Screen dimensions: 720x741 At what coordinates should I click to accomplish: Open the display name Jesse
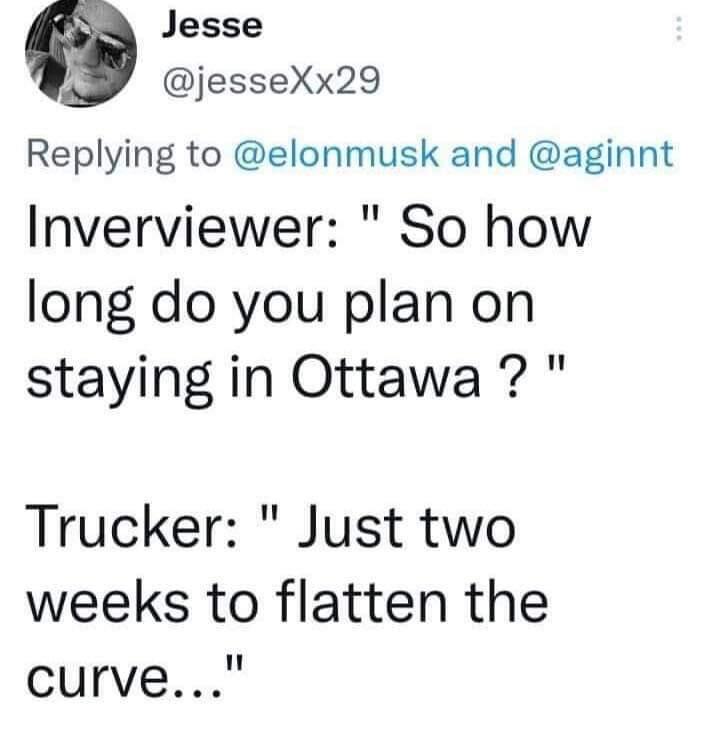tap(211, 26)
